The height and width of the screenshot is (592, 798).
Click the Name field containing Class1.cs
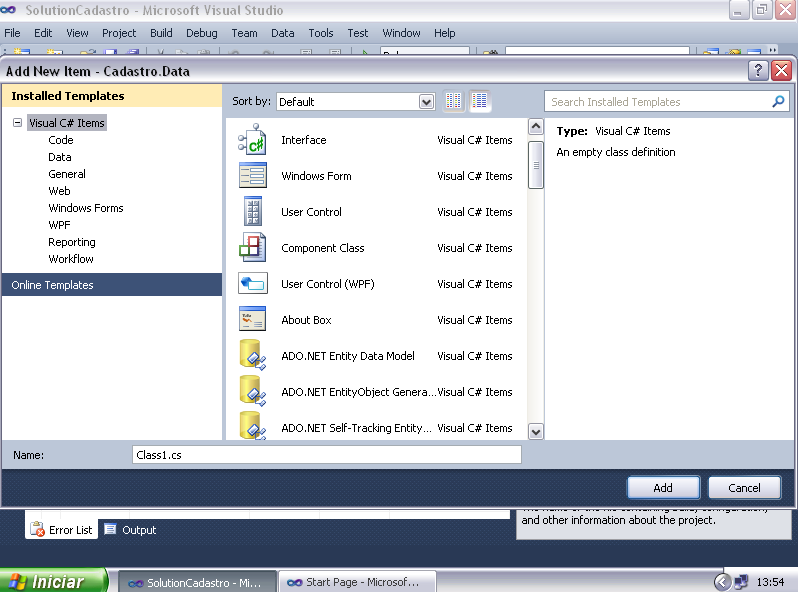point(327,455)
